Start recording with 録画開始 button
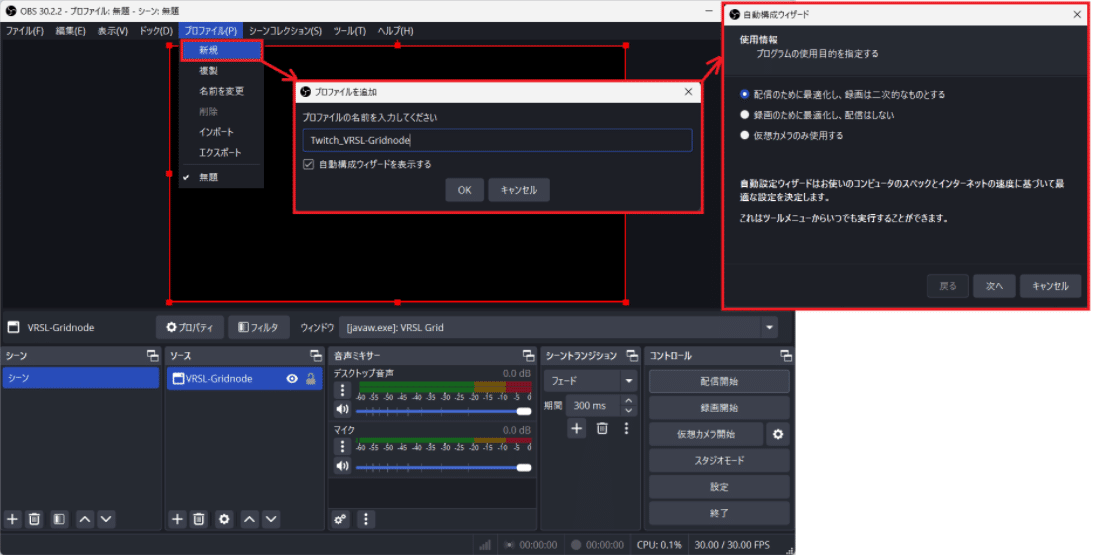Screen dimensions: 1098x555 (x=719, y=408)
